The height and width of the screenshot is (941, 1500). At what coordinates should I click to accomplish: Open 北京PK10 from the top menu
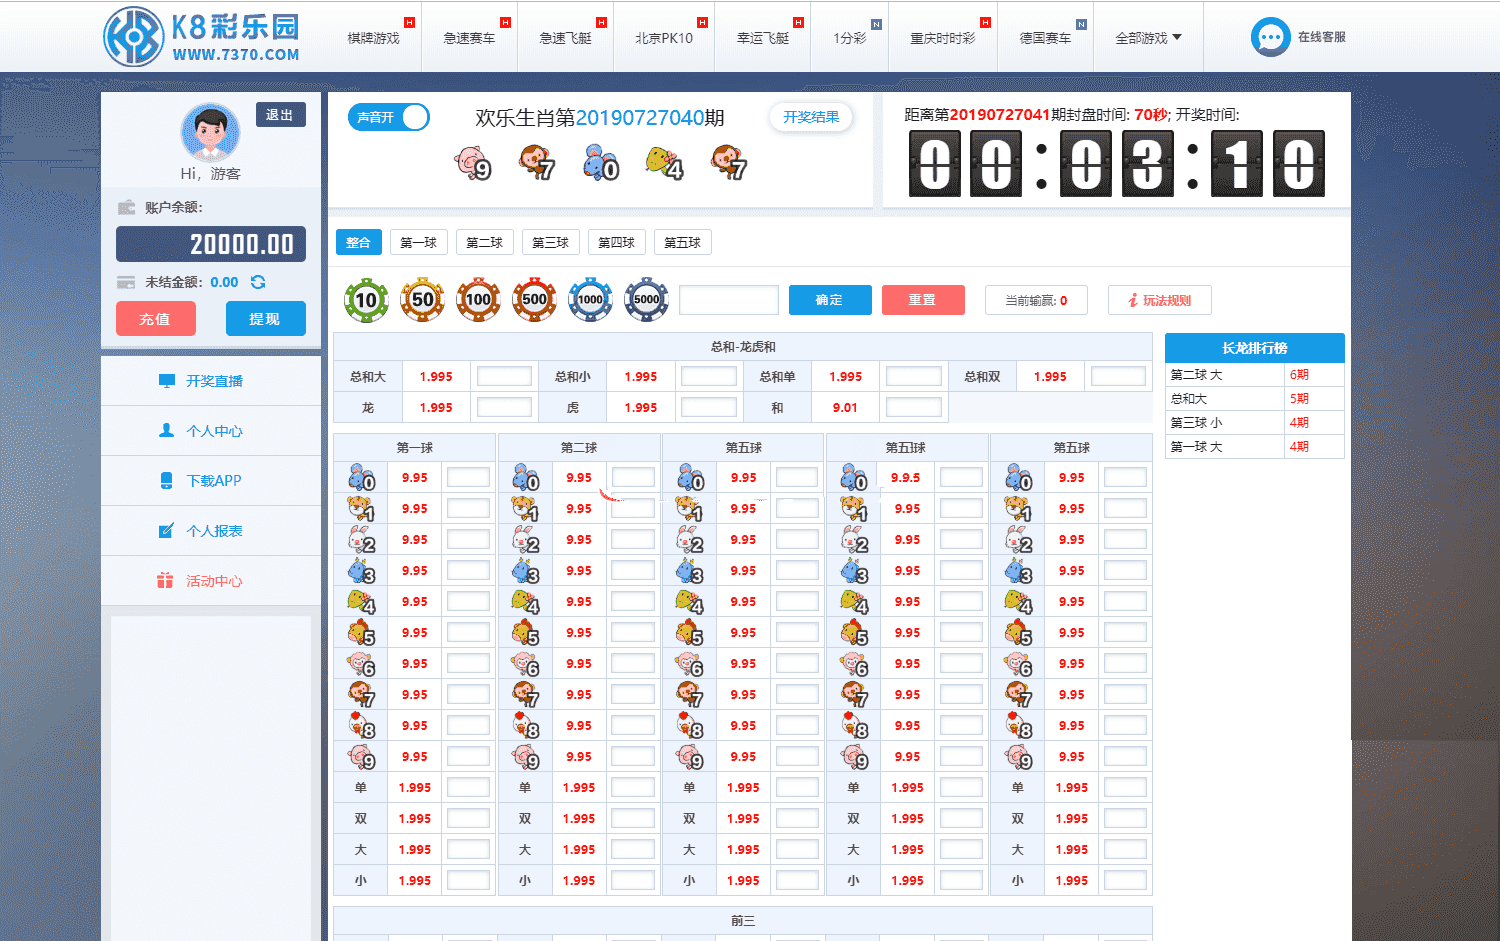(664, 38)
